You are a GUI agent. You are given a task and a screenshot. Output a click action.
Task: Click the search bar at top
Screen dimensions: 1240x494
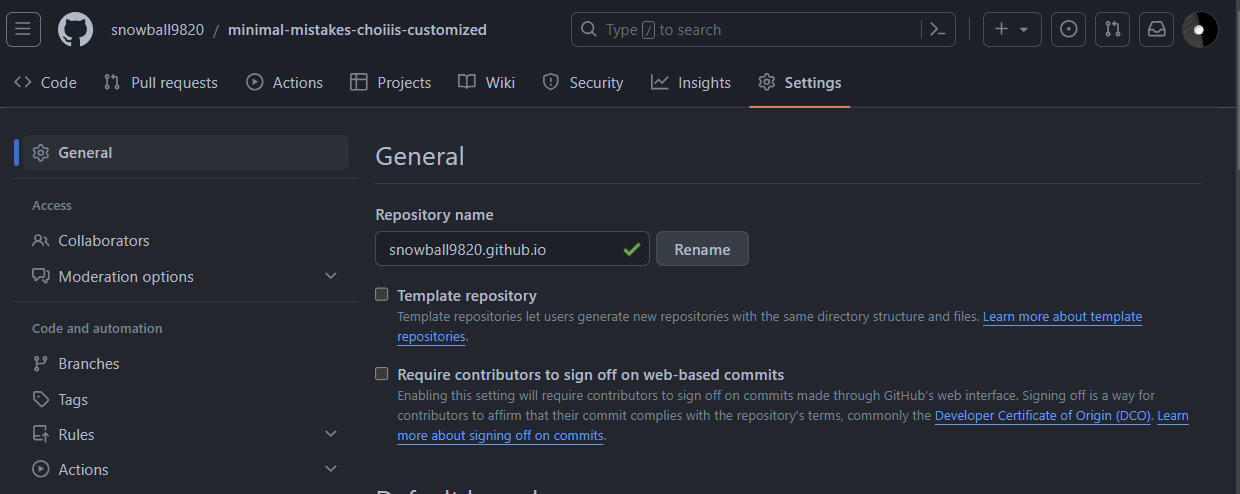(762, 29)
